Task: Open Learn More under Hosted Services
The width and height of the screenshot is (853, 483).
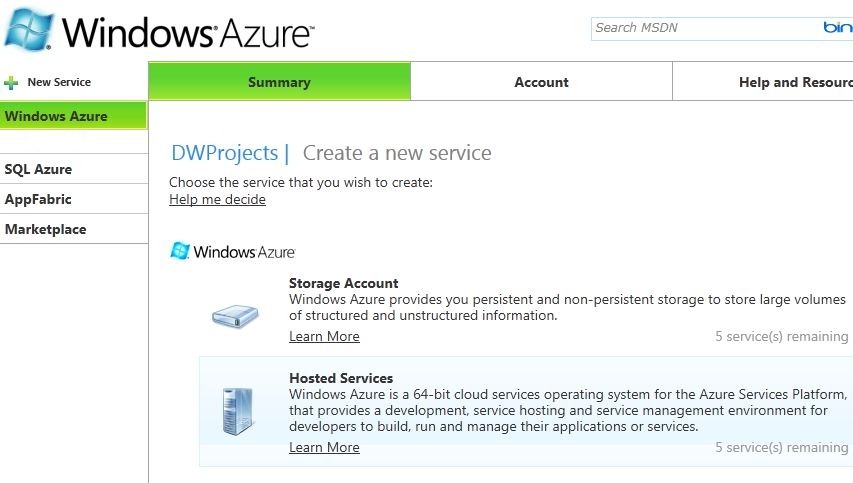Action: [324, 448]
